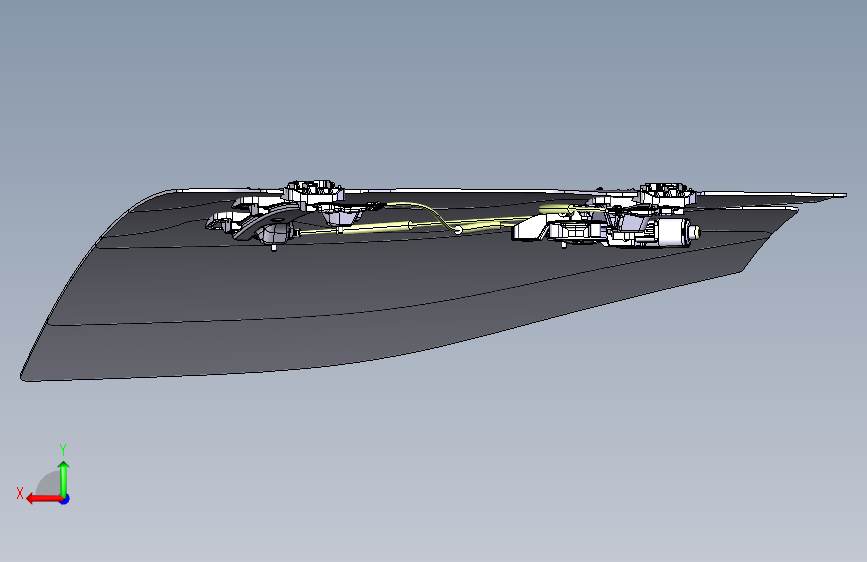
Task: Select the gray XY plane arc on triad
Action: (x=49, y=483)
